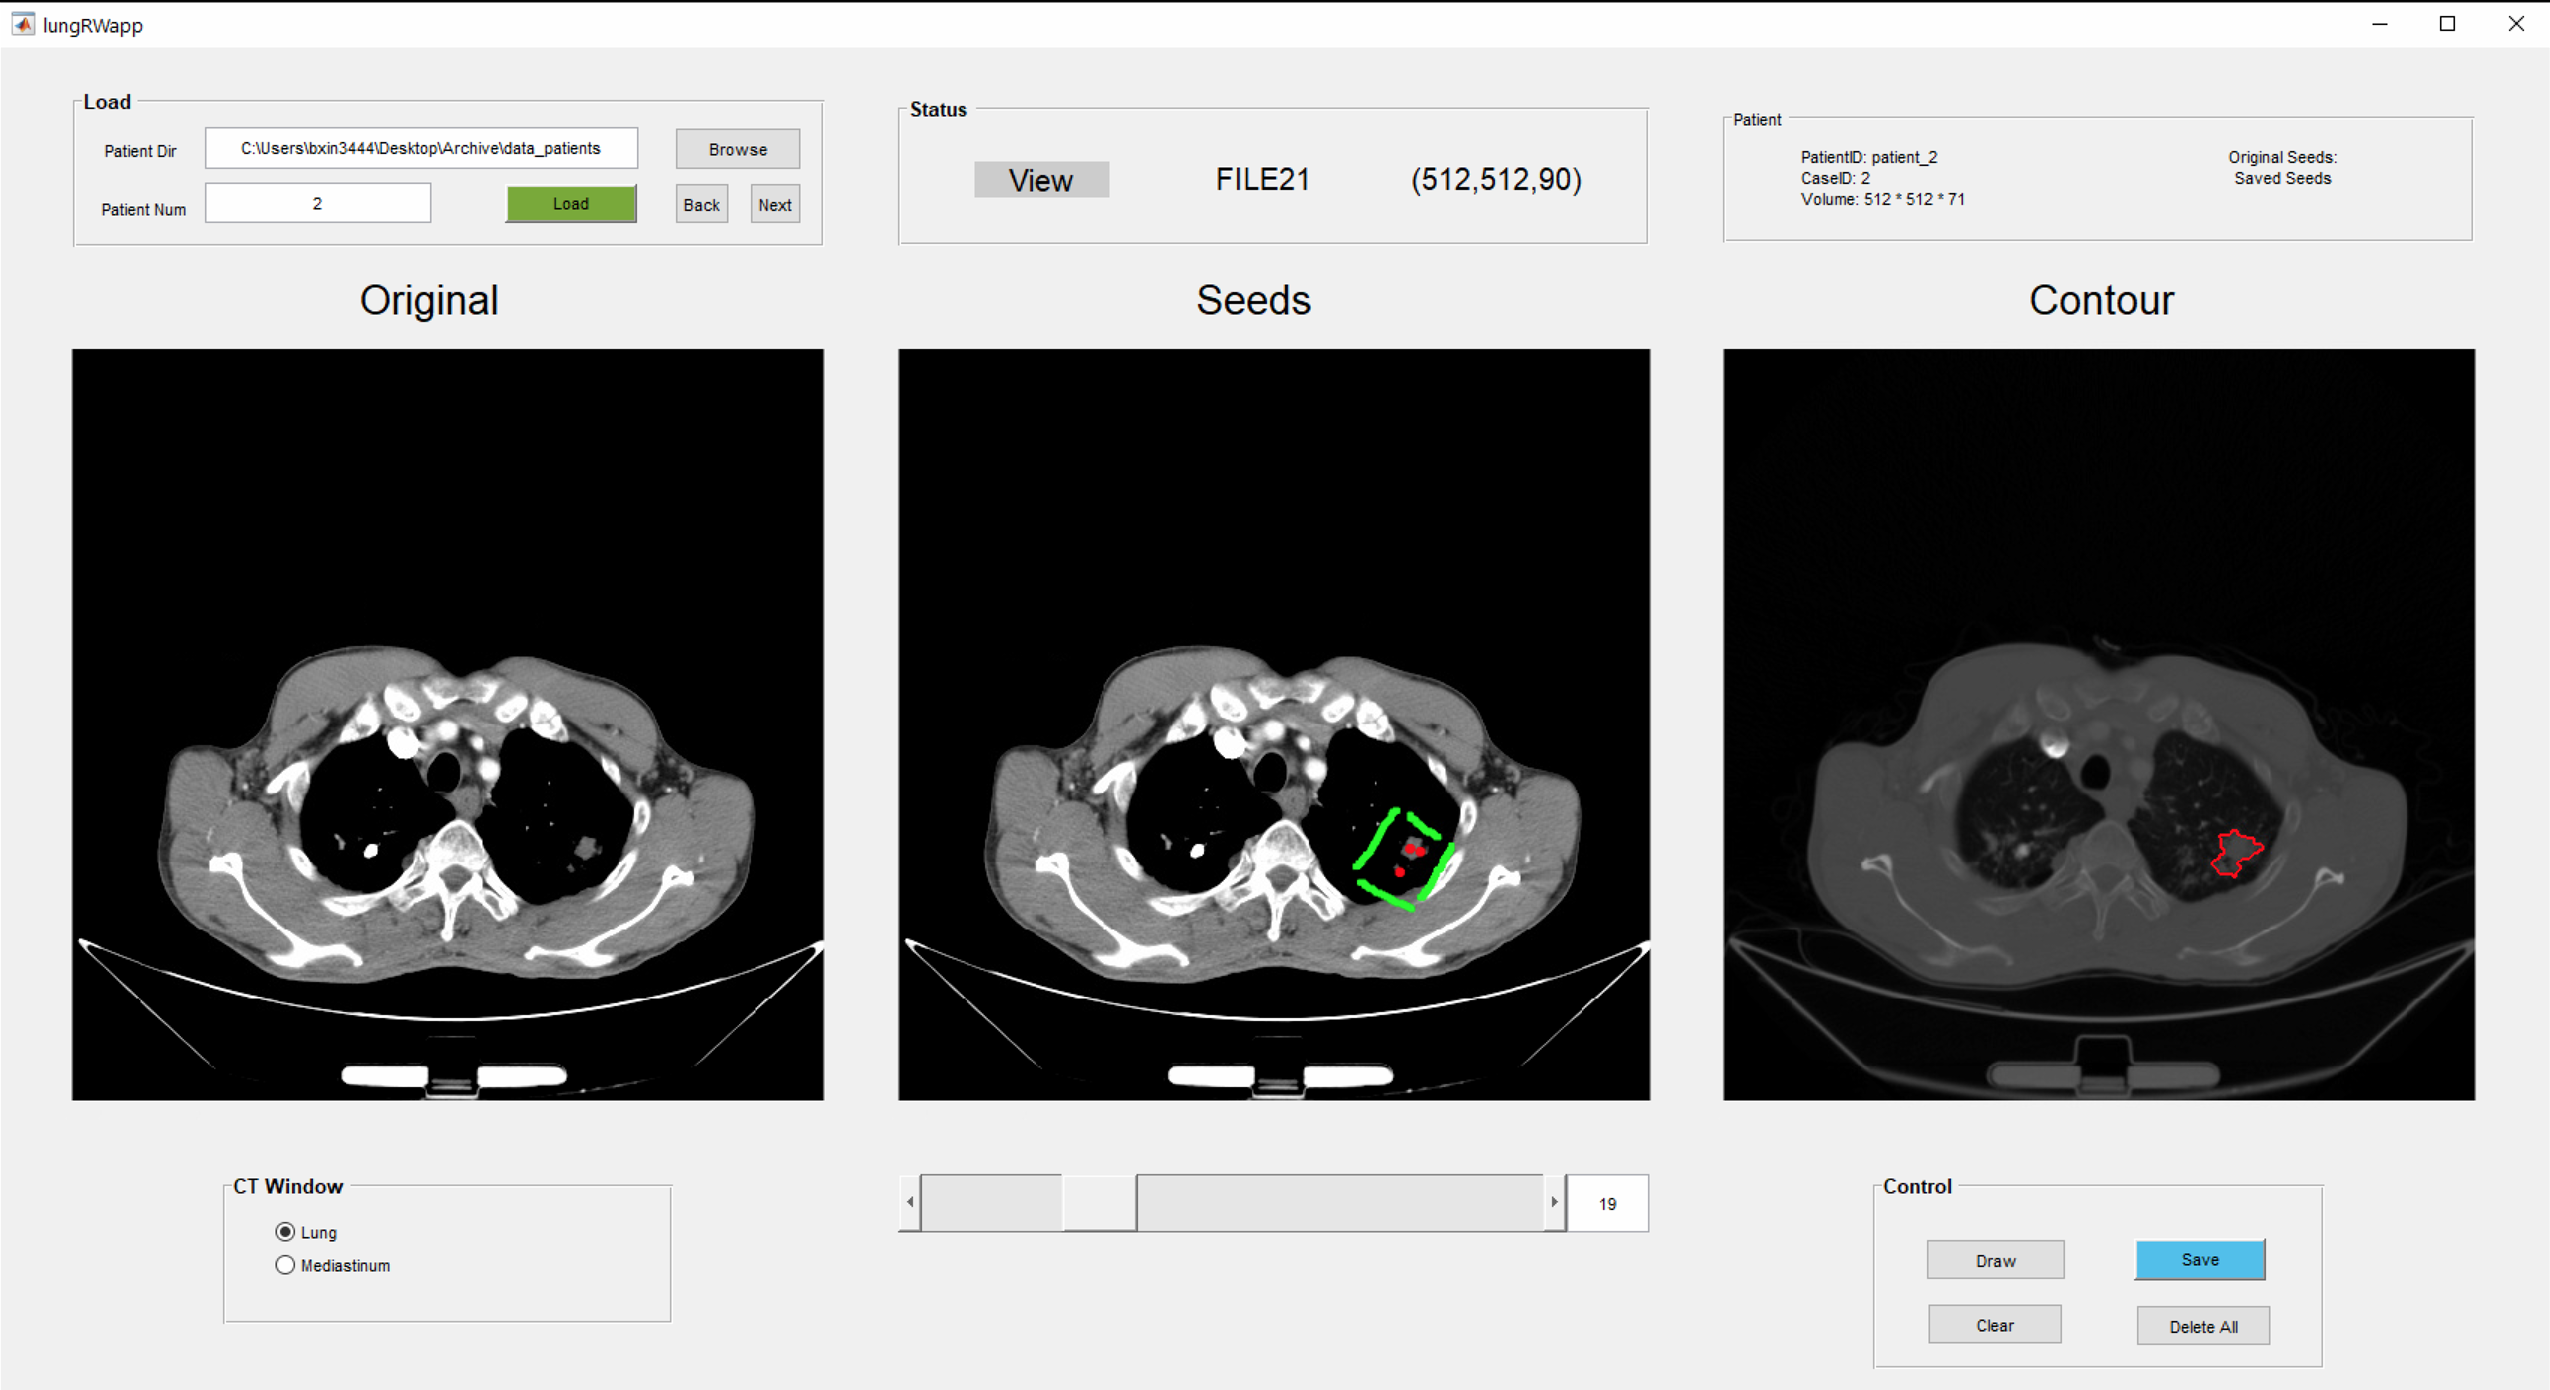Click the Seeds image view
Image resolution: width=2550 pixels, height=1390 pixels.
pyautogui.click(x=1273, y=724)
